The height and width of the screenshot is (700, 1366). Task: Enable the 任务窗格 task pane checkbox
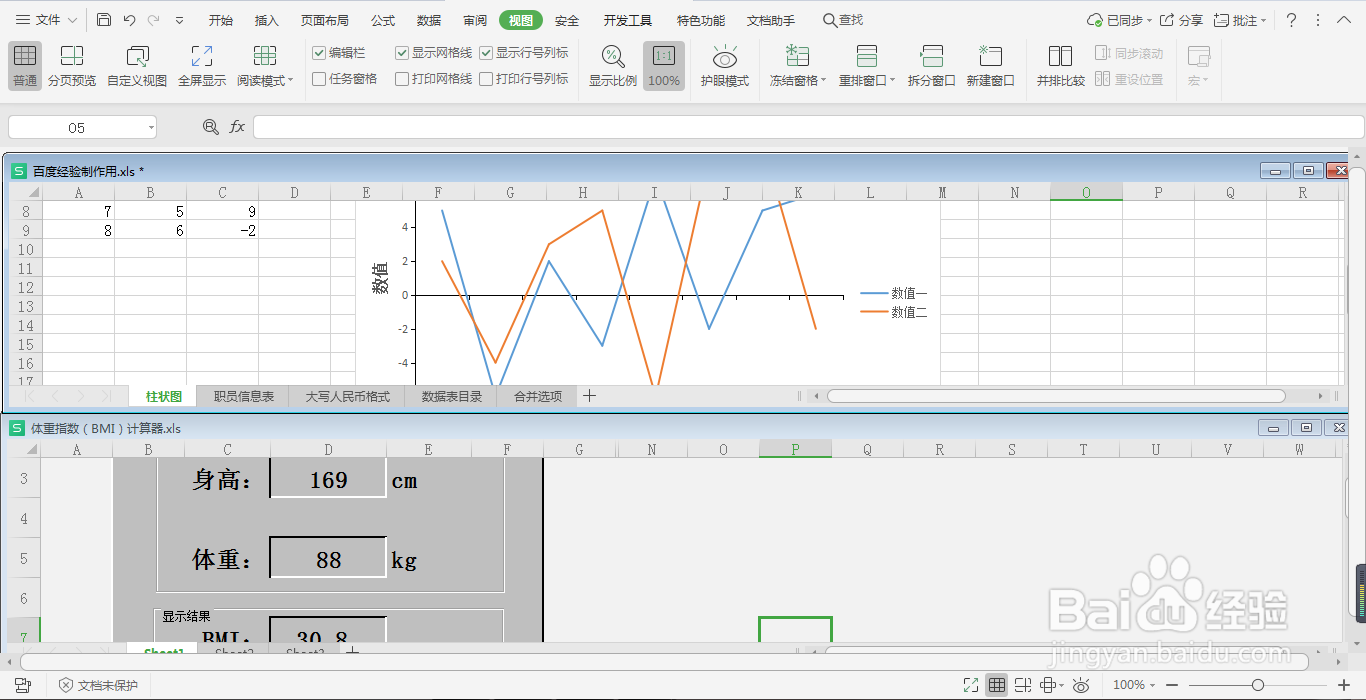319,79
